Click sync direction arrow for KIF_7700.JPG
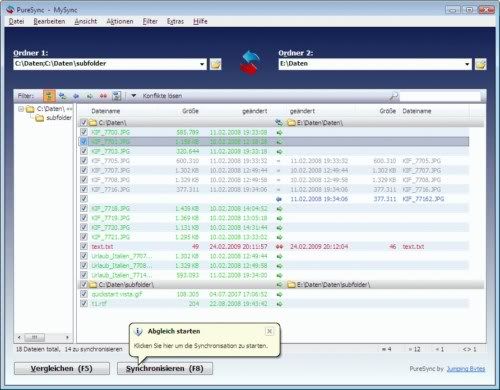The image size is (500, 390). click(279, 132)
